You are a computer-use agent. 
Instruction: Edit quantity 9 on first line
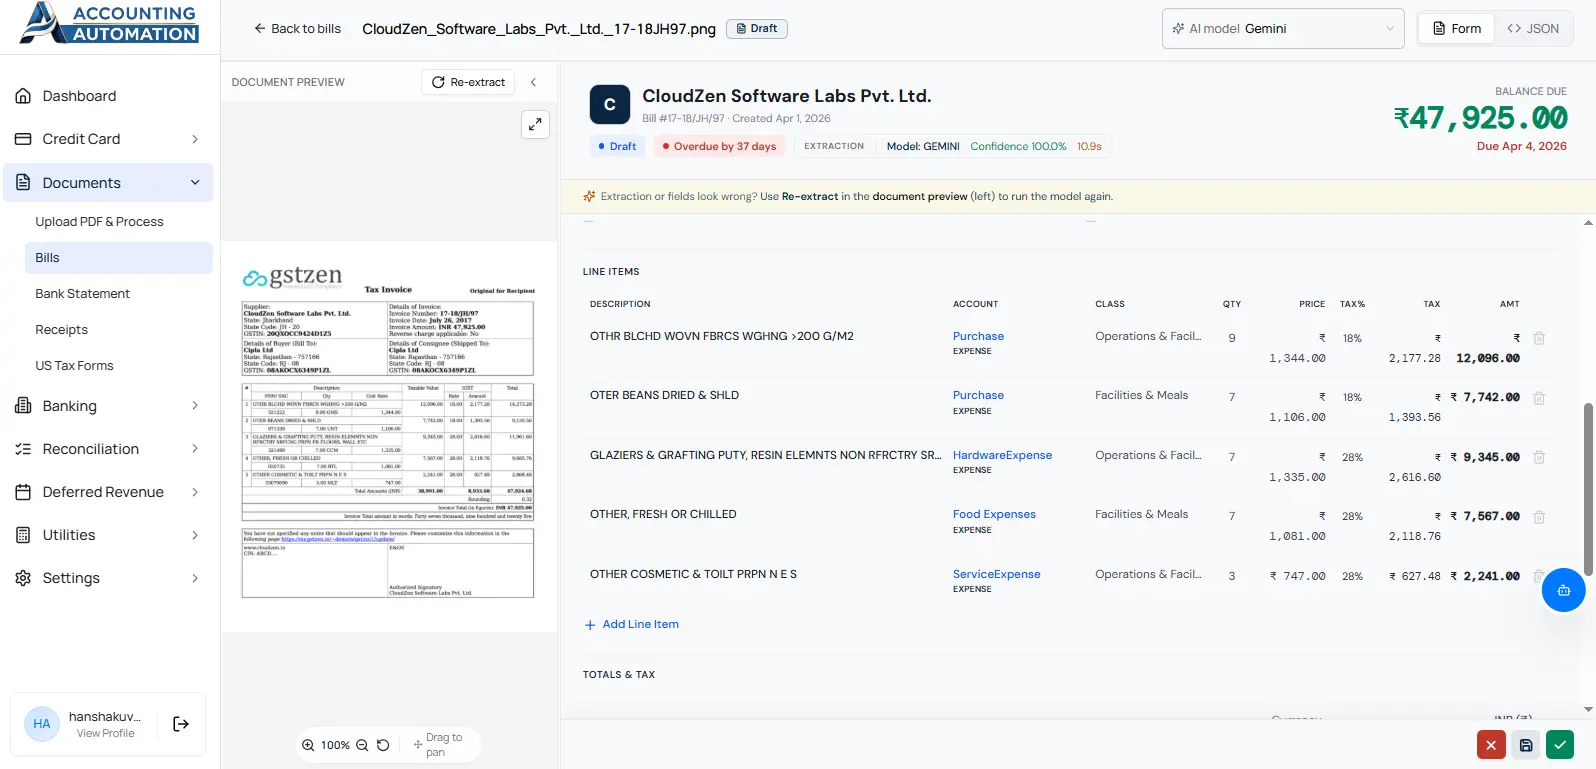[x=1232, y=338]
